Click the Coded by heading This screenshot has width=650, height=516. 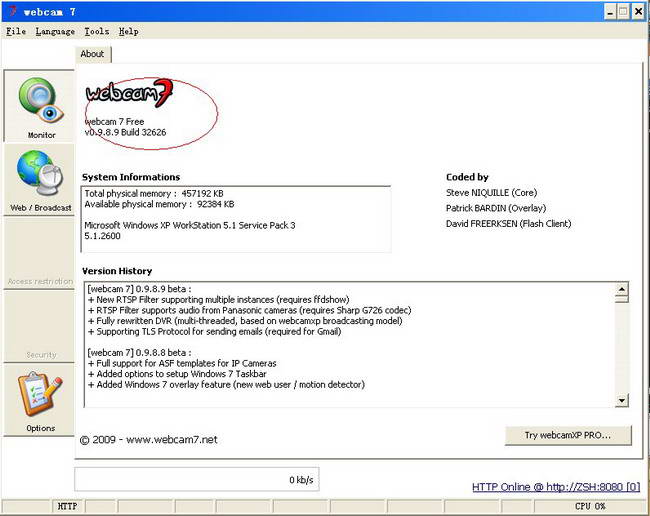pos(467,177)
